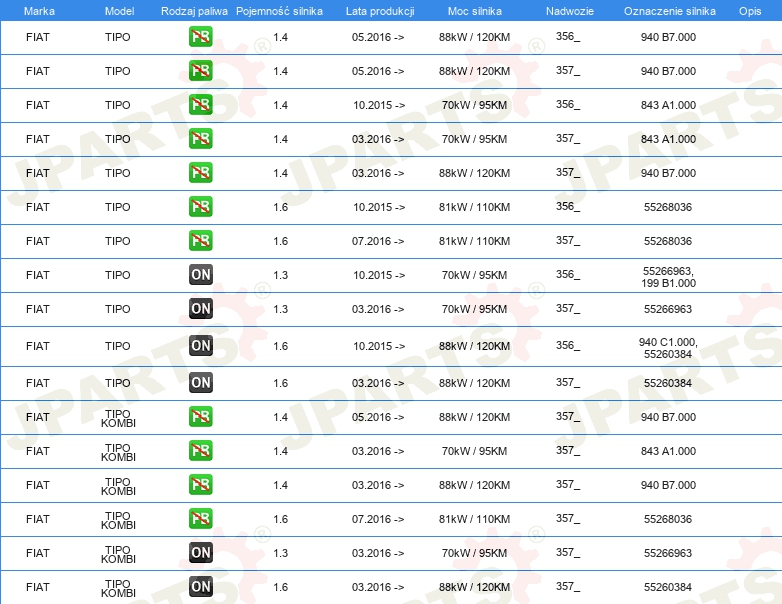Click the Opis column header

coord(749,9)
